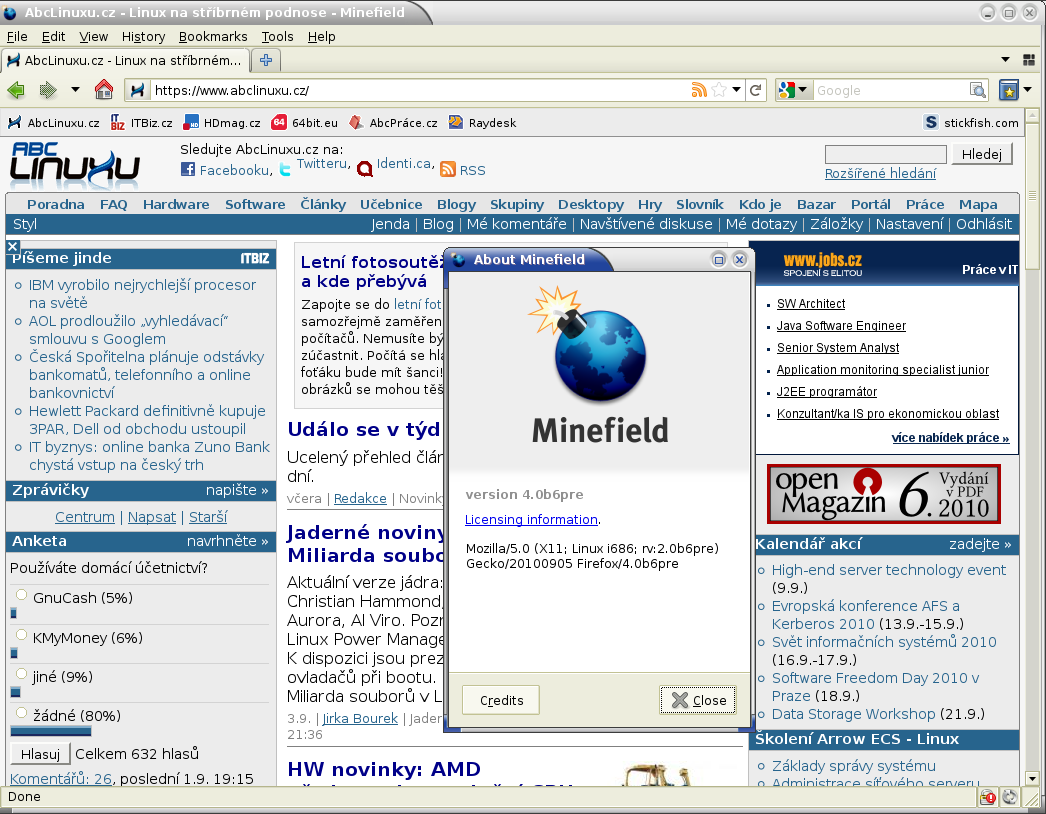Open the Licensing information link
Screen dimensions: 1046x814
coord(531,520)
